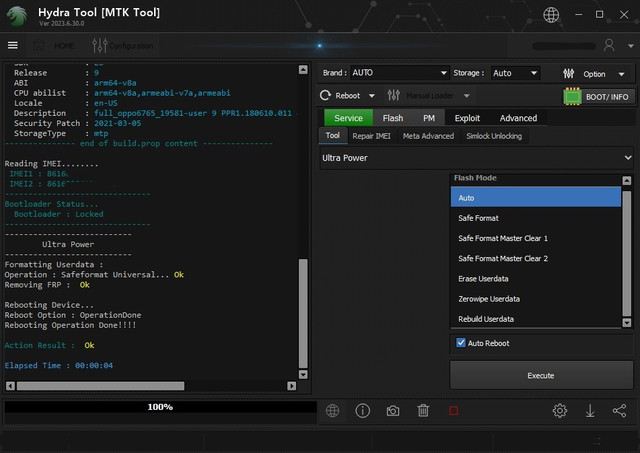Image resolution: width=640 pixels, height=453 pixels.
Task: Select Zerowipe Userdata flash mode
Action: click(x=536, y=299)
